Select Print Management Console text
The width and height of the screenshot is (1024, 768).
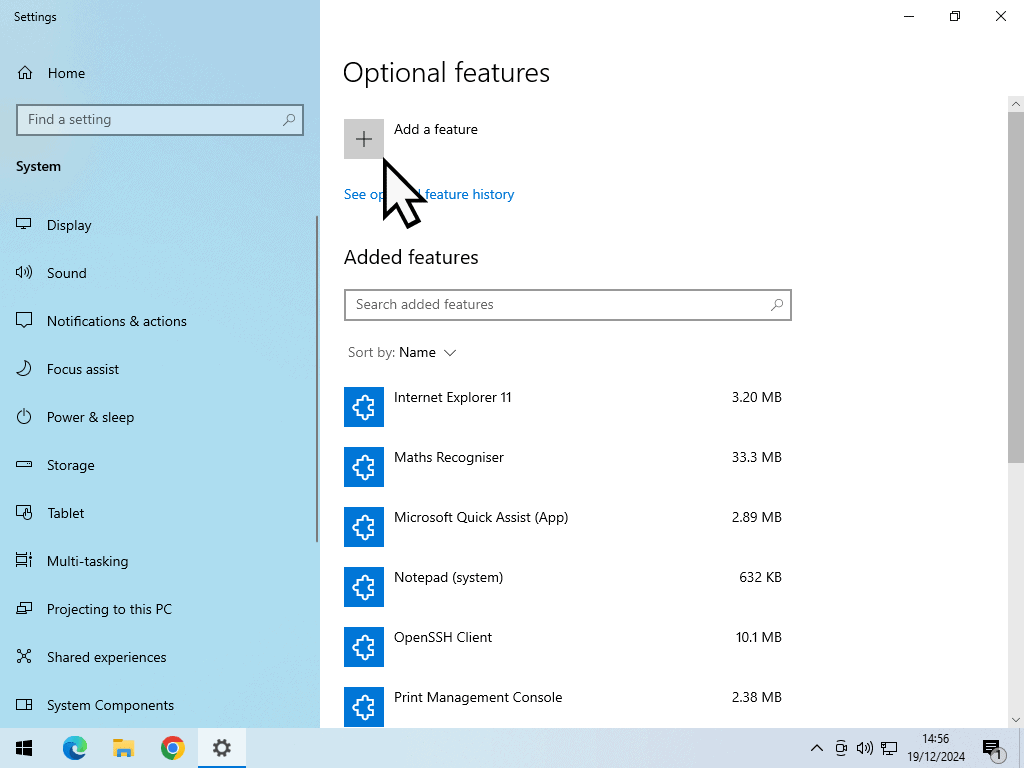pos(478,697)
